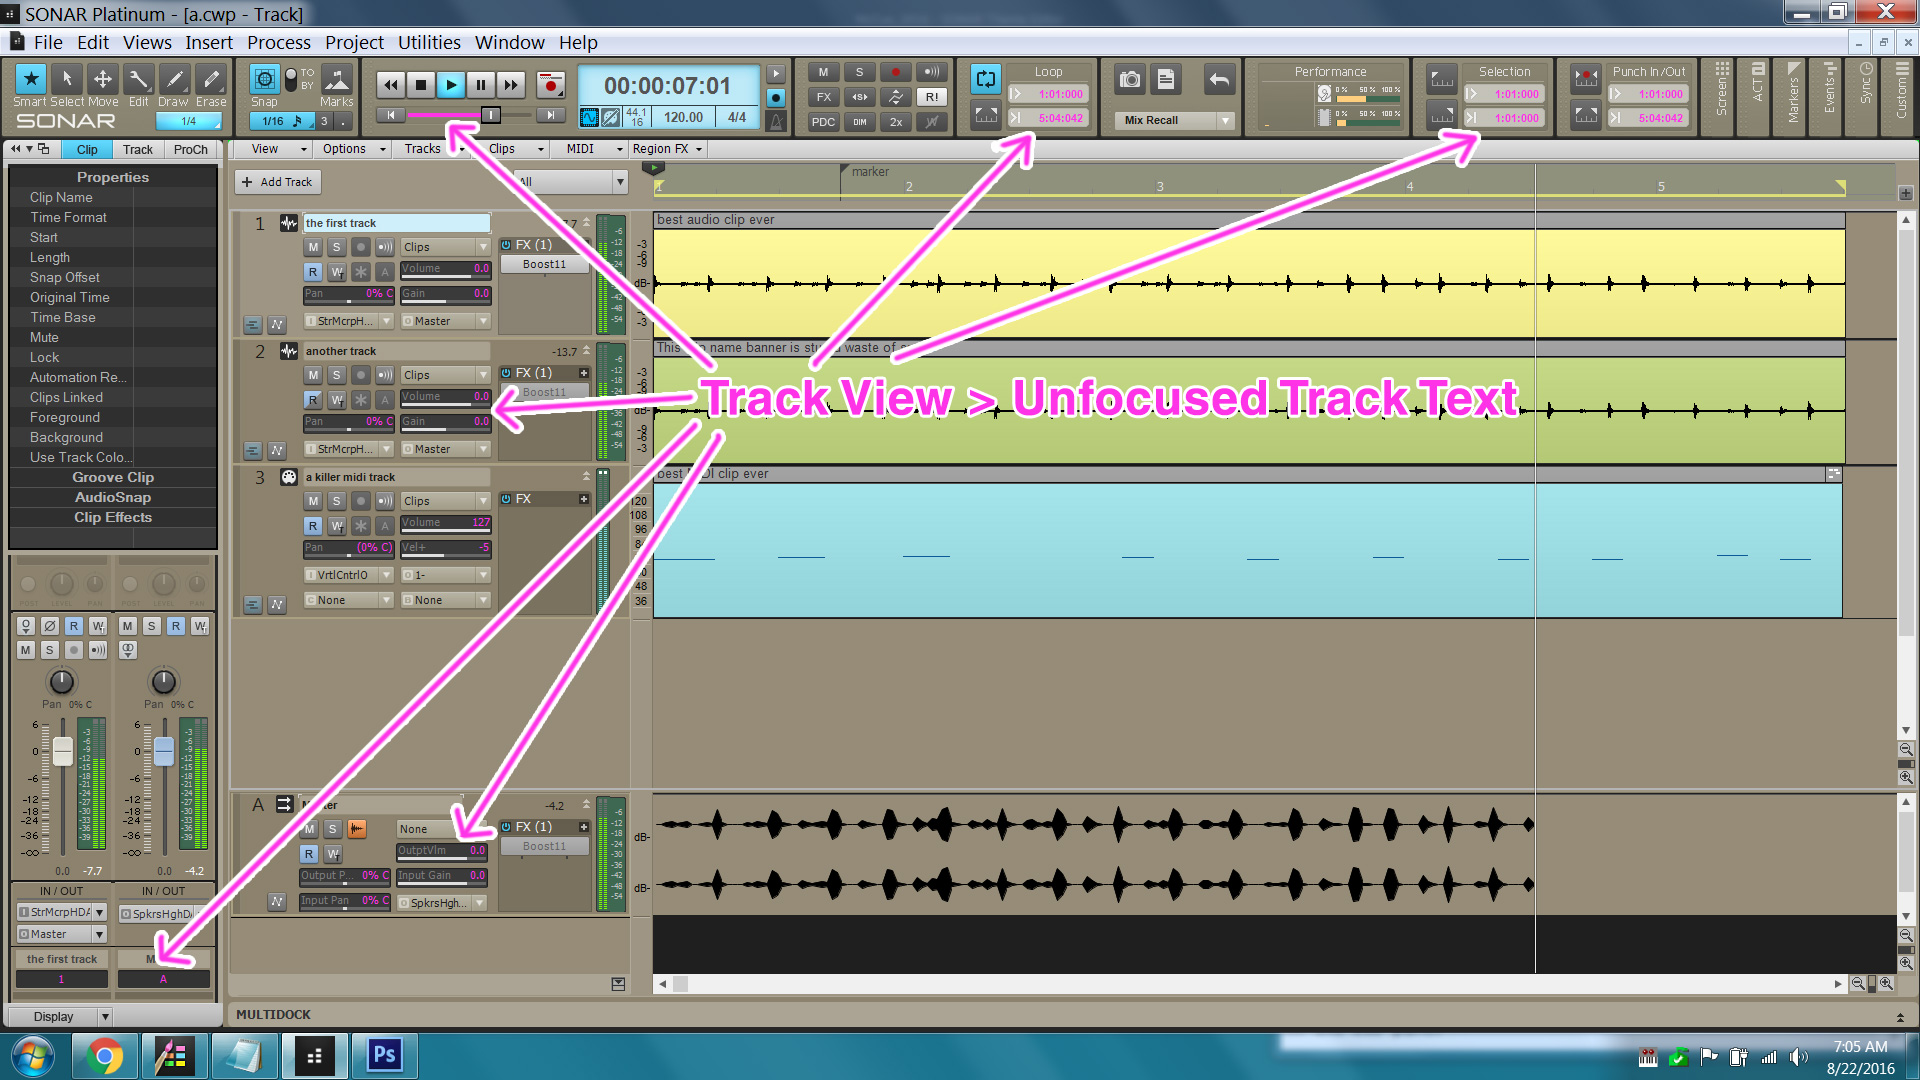Open the Mix Recall dropdown
This screenshot has width=1920, height=1080.
[1225, 120]
